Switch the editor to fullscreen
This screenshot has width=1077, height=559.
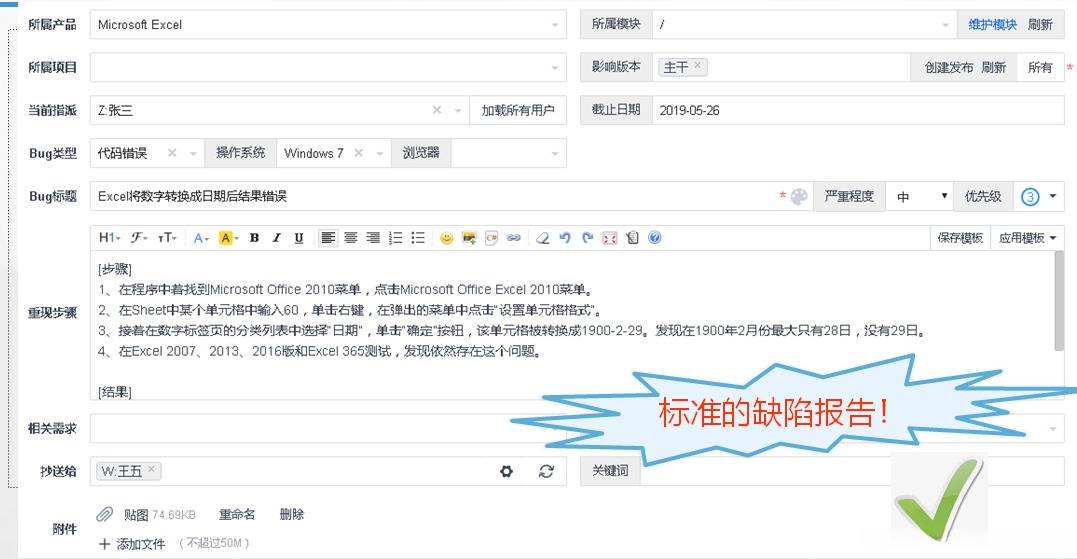click(x=610, y=238)
